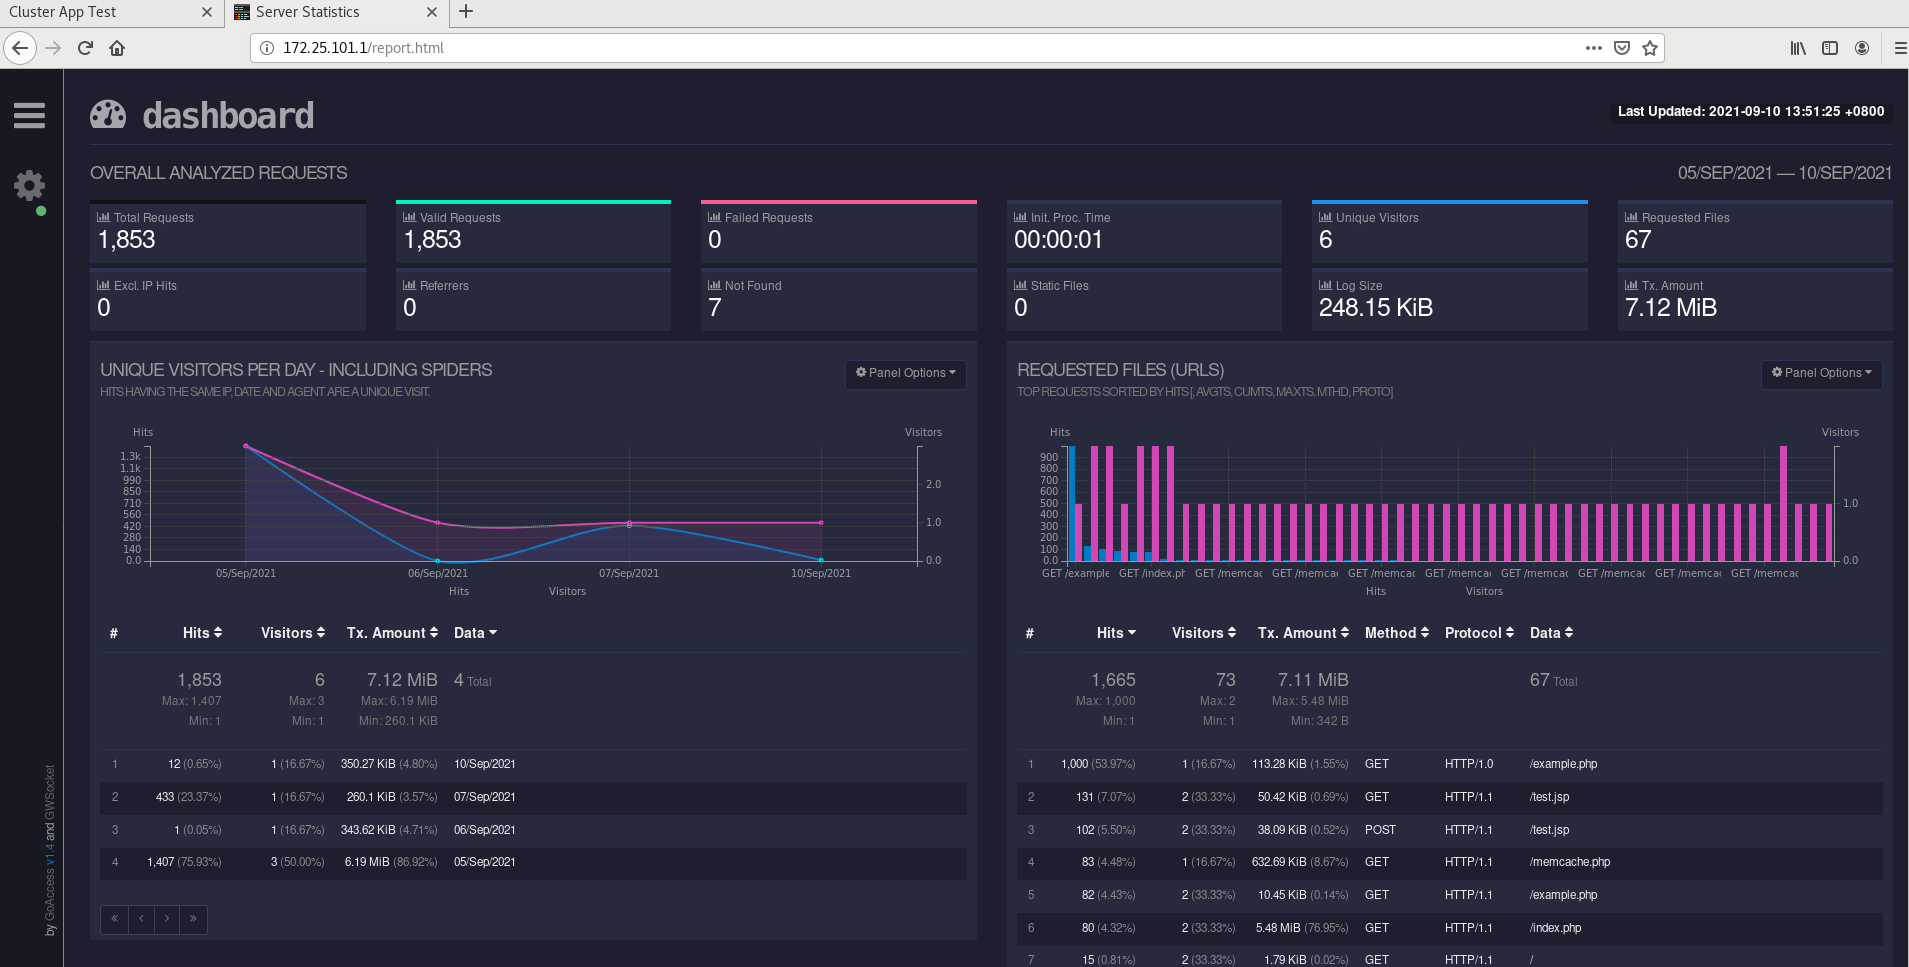Reload the report page
This screenshot has height=967, width=1909.
(x=85, y=48)
